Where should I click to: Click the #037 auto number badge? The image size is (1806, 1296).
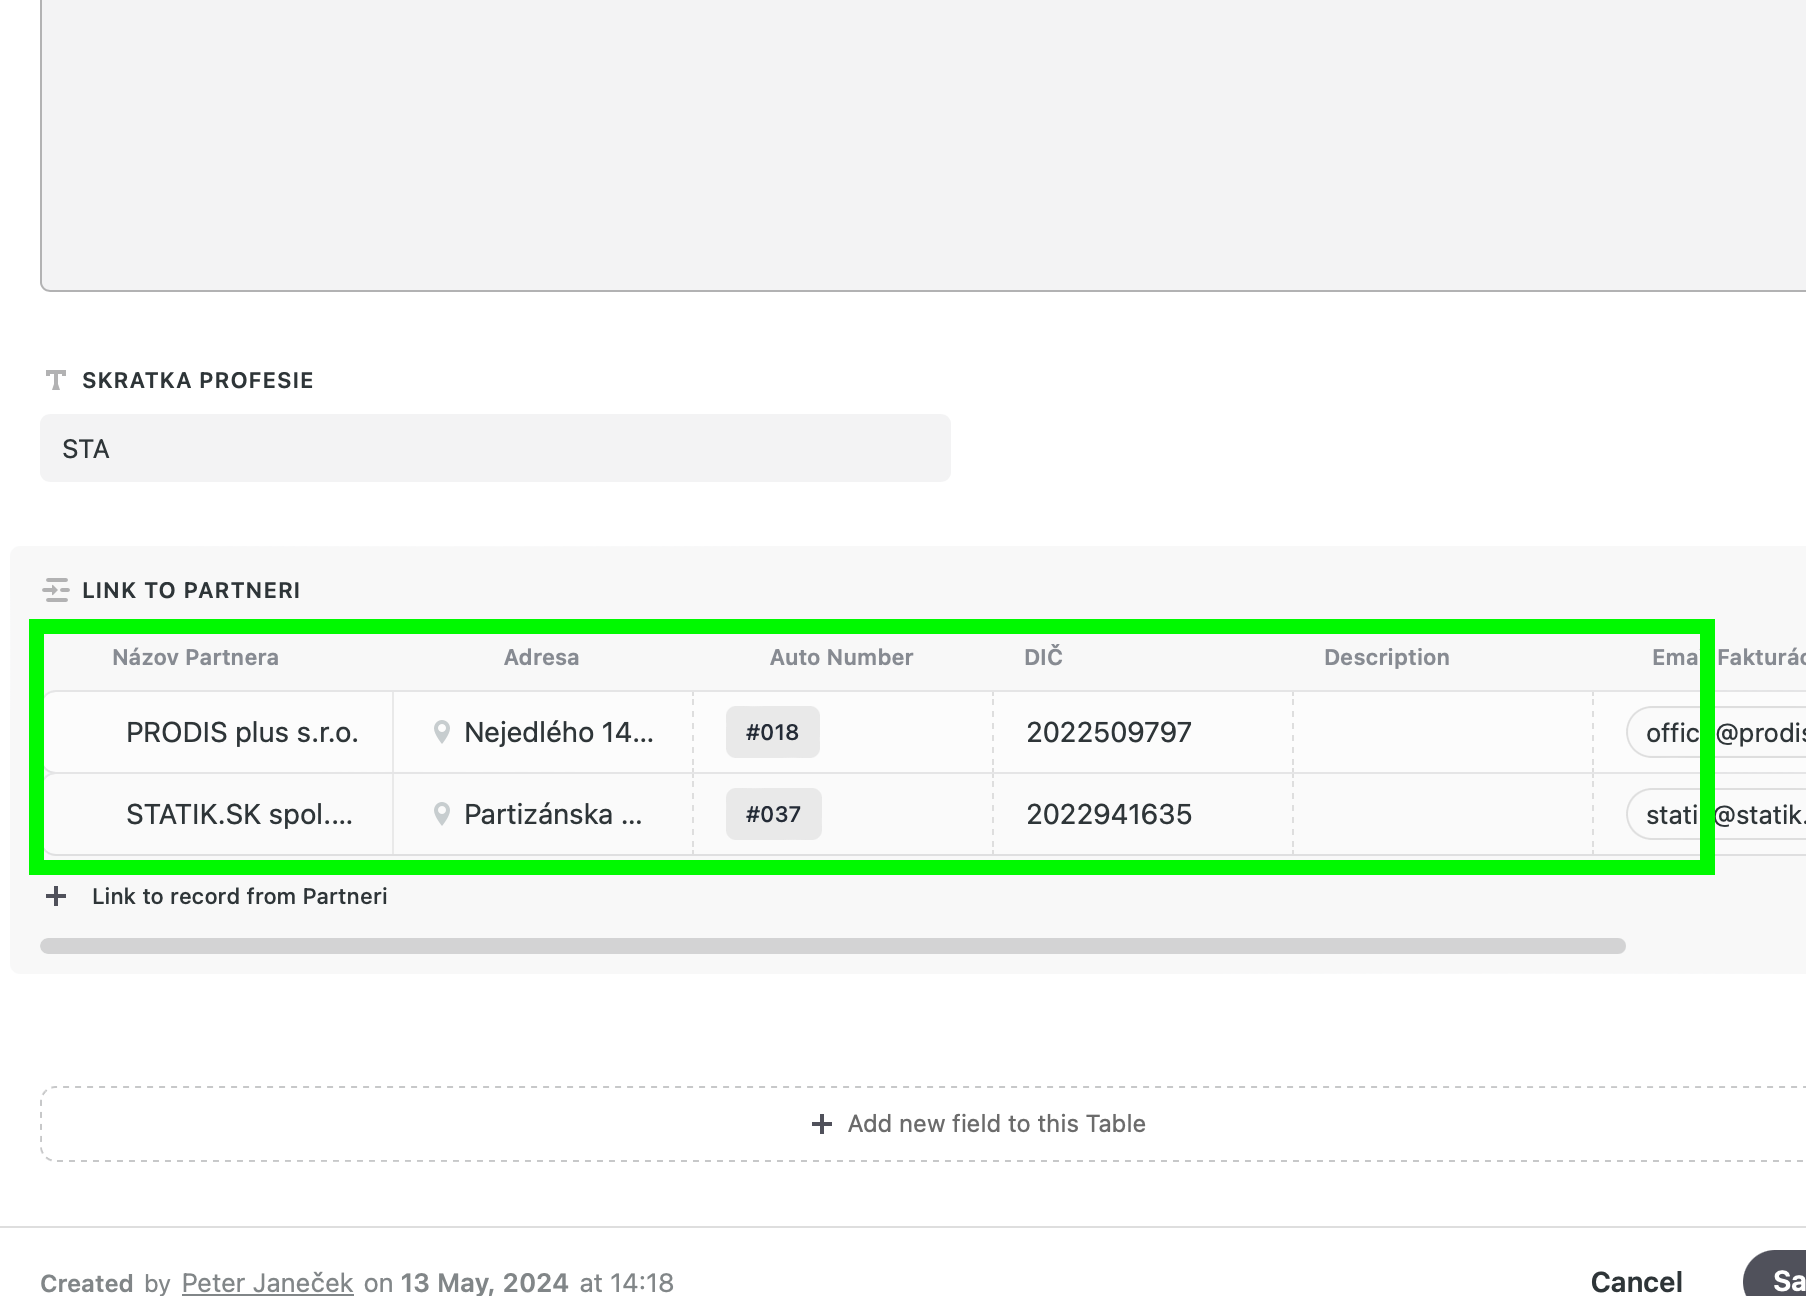(x=774, y=814)
